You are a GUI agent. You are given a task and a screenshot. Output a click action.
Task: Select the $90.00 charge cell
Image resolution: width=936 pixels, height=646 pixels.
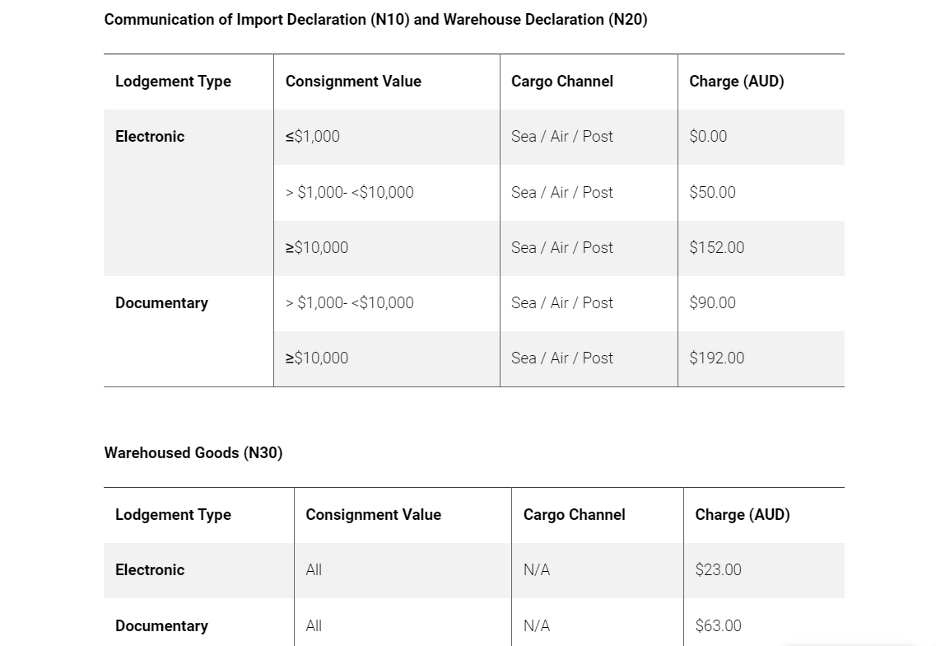(712, 303)
